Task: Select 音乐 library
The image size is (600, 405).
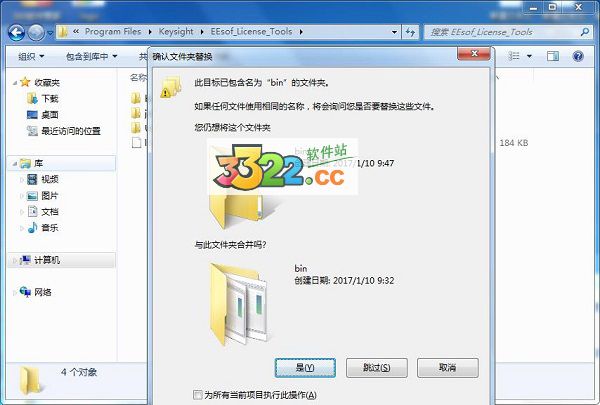Action: 50,228
